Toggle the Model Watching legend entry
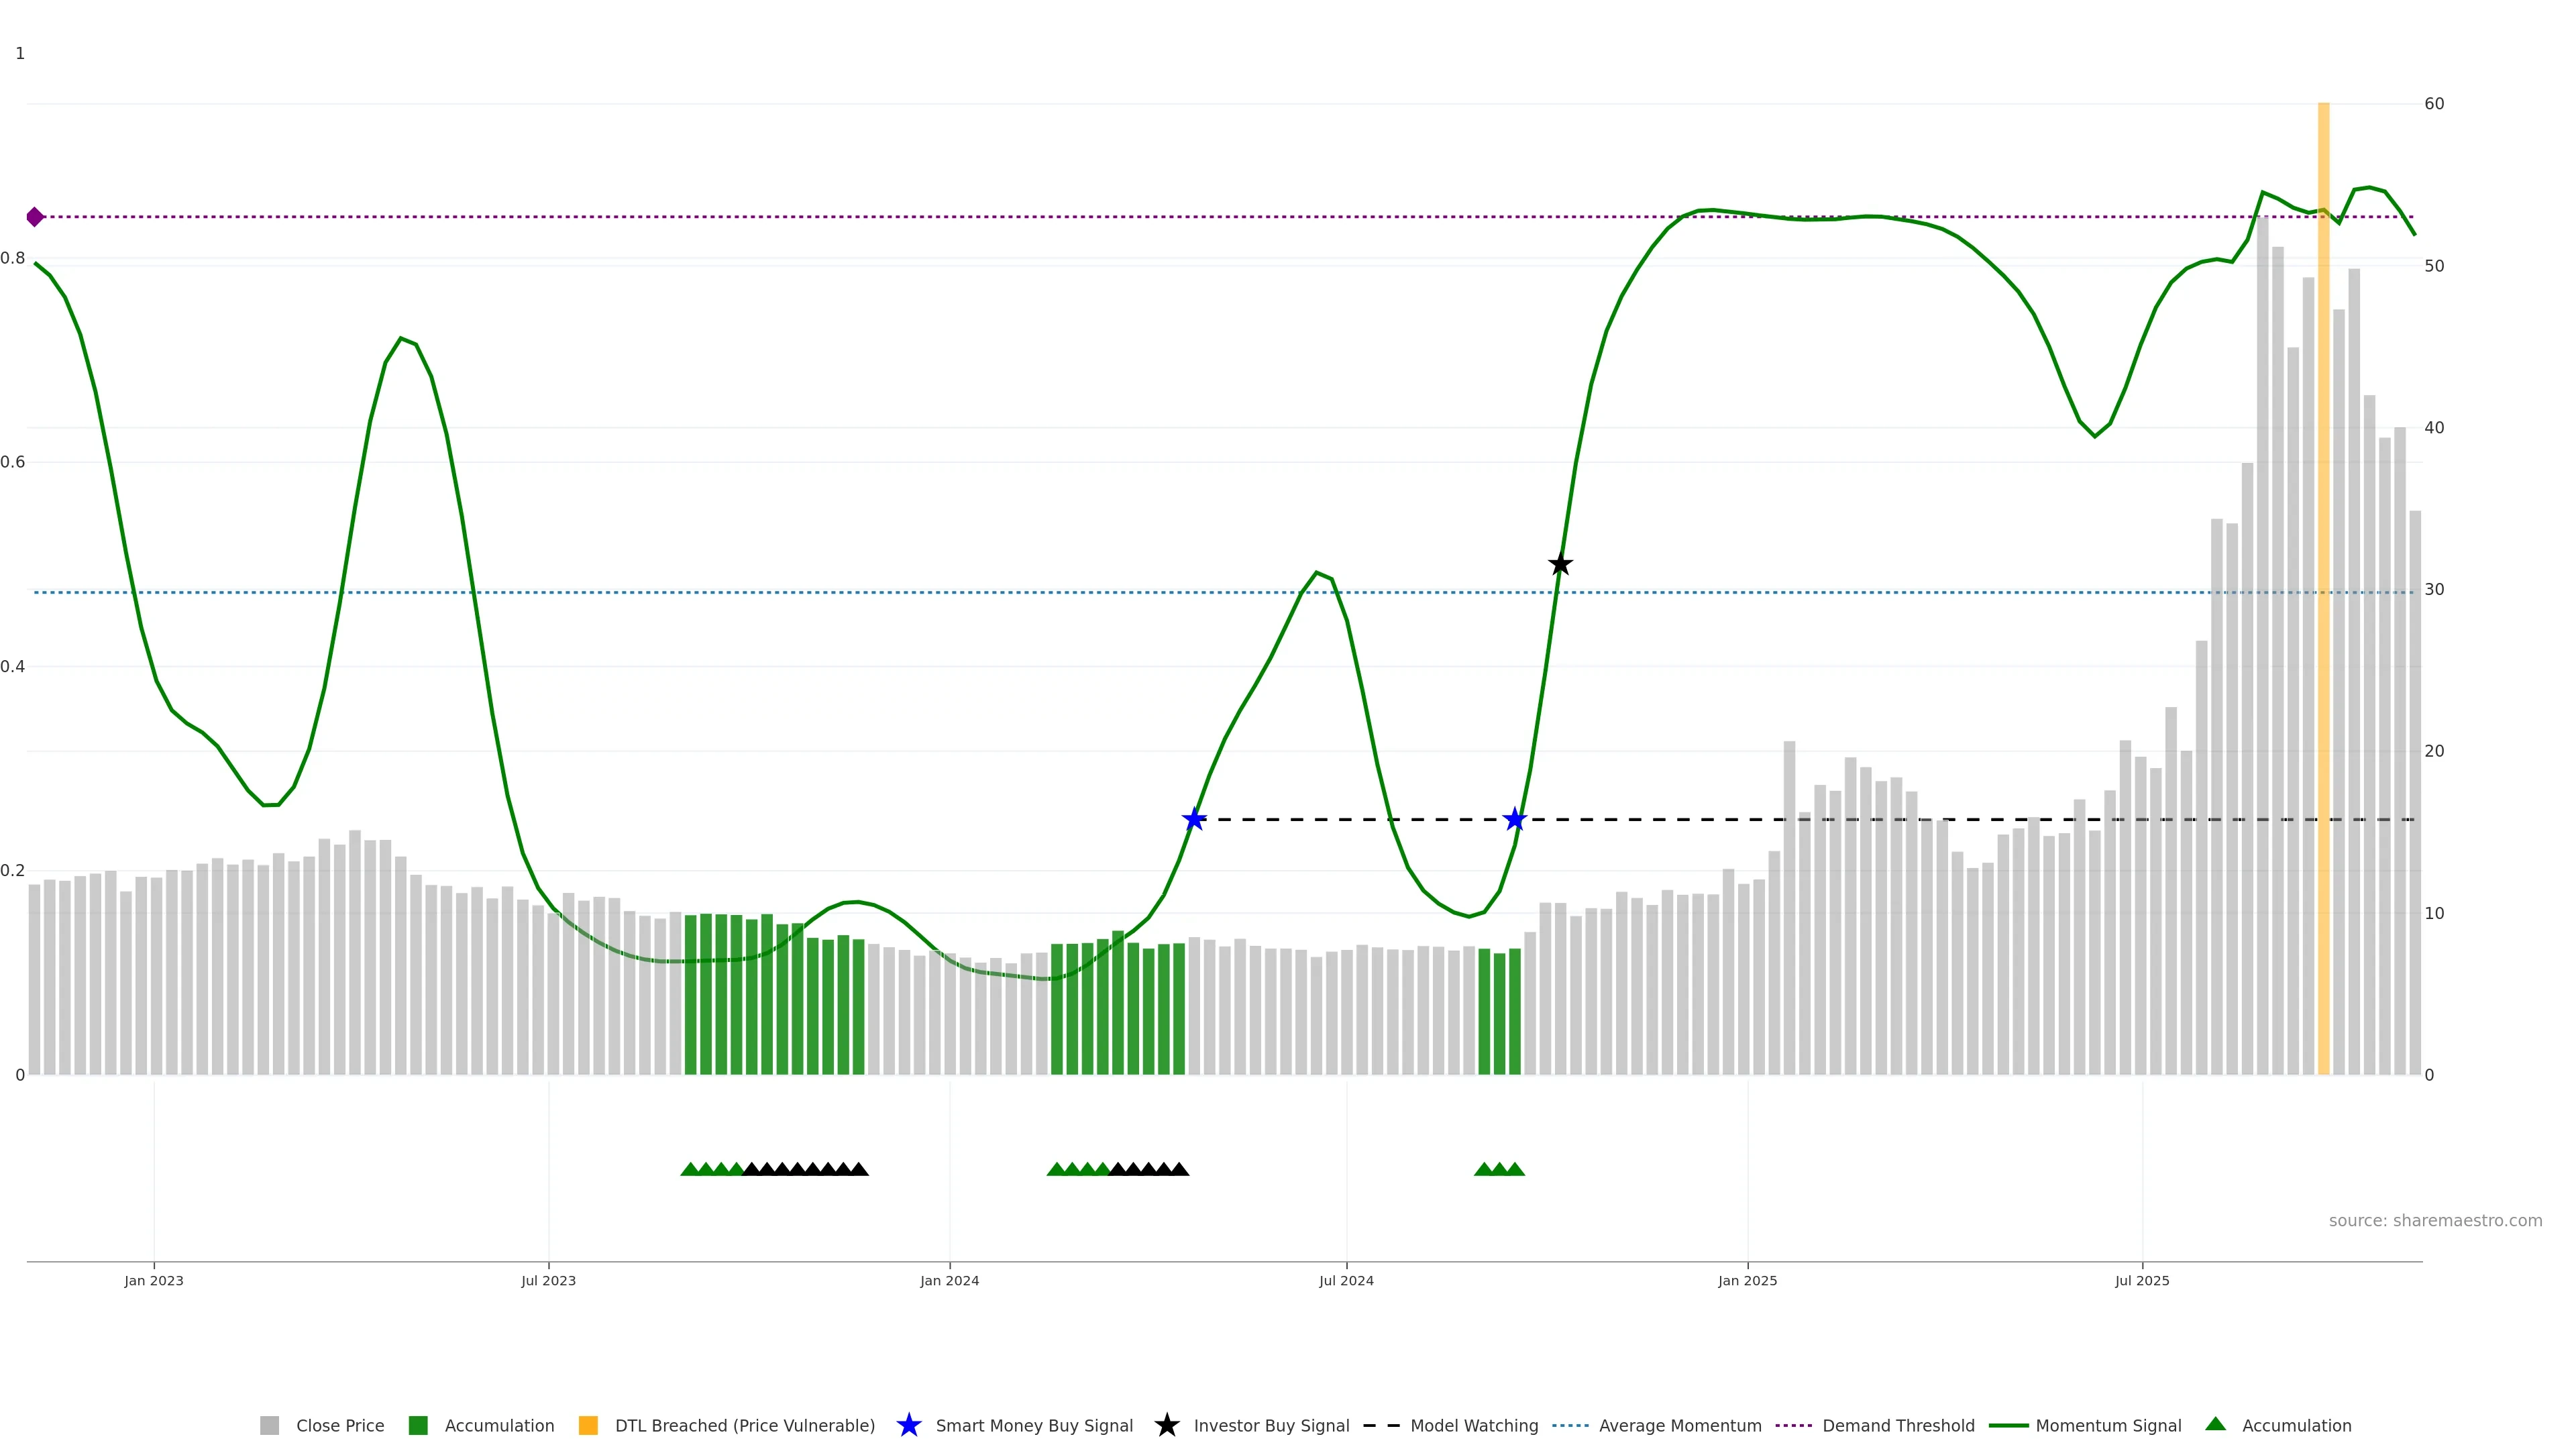Image resolution: width=2576 pixels, height=1449 pixels. click(x=1473, y=1425)
